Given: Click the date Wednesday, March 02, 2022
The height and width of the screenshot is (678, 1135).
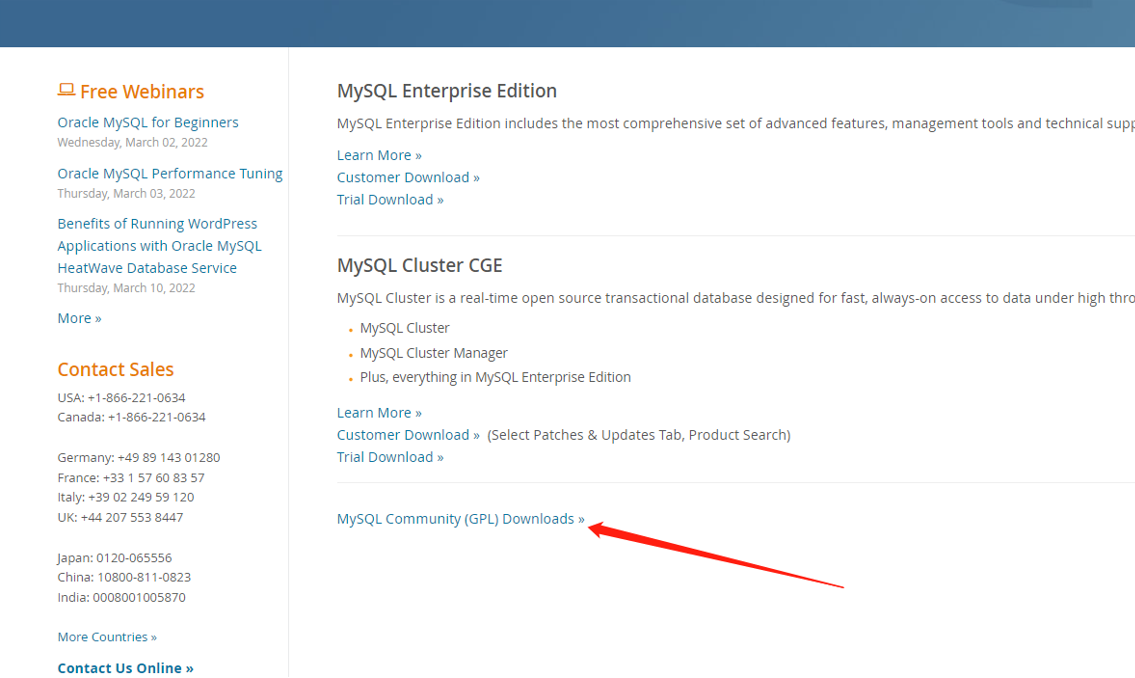Looking at the screenshot, I should tap(132, 143).
